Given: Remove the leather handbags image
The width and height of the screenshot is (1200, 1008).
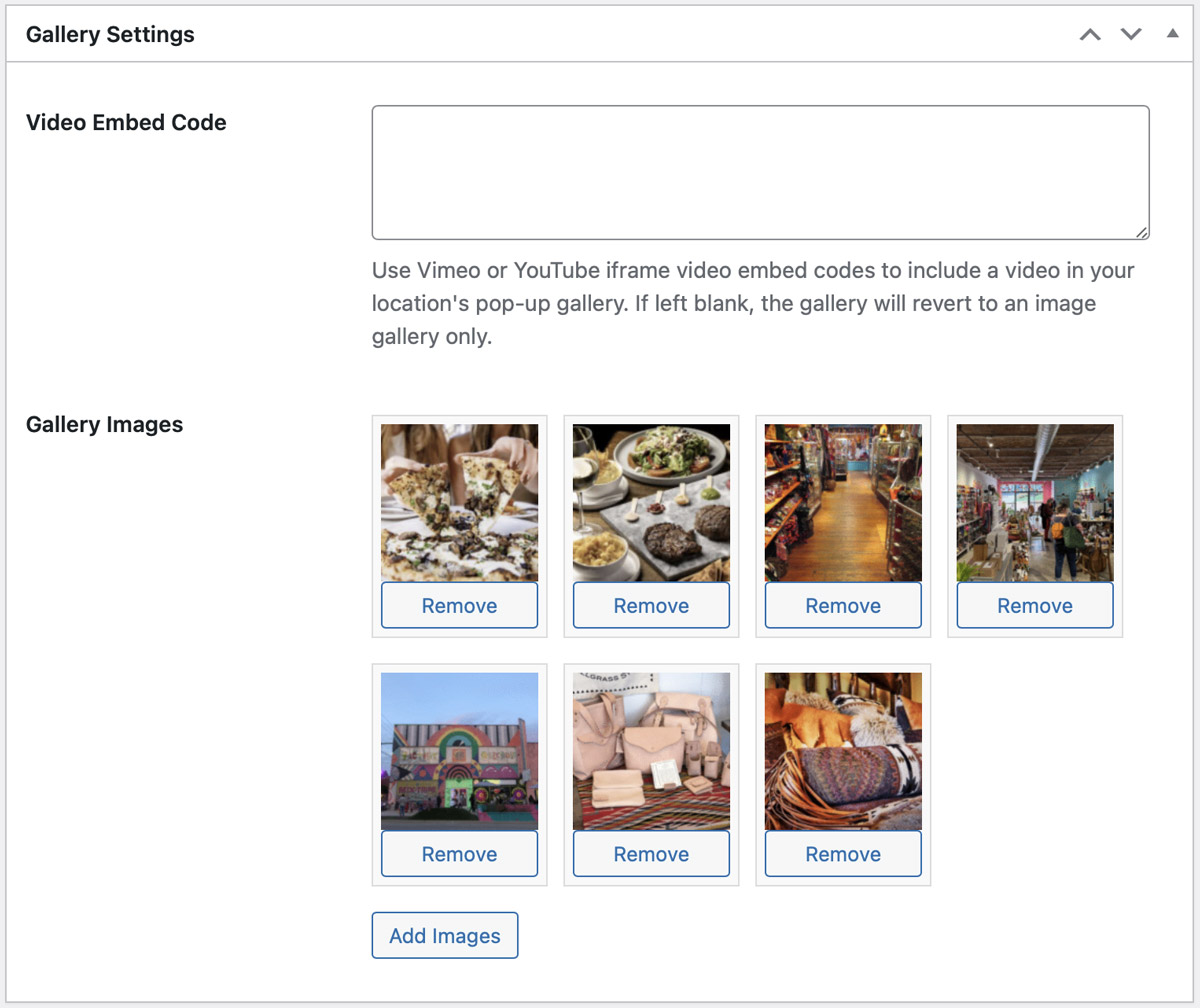Looking at the screenshot, I should click(651, 854).
